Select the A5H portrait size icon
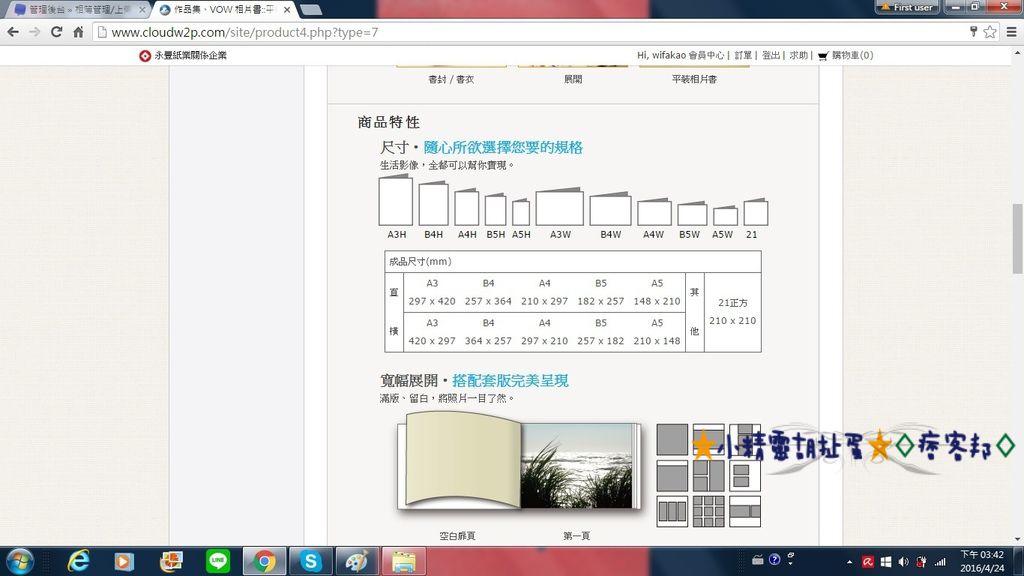 coord(521,212)
